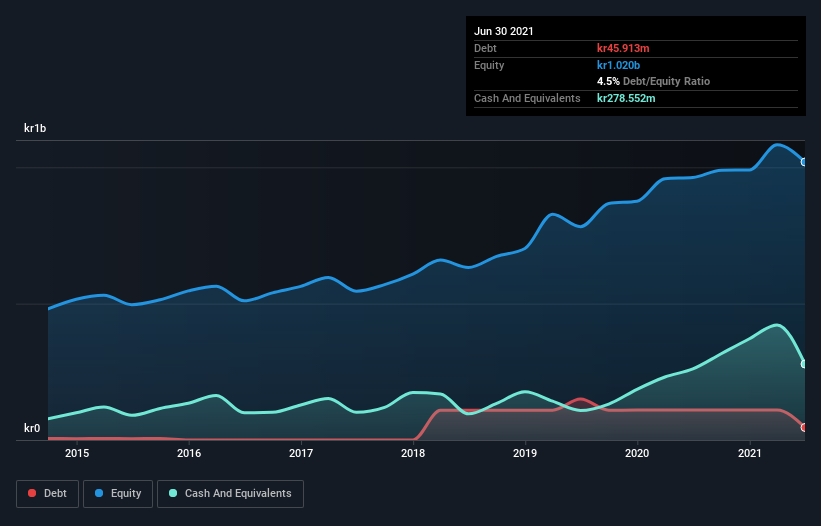The image size is (821, 526).
Task: Click the 4.5% Debt/Equity Ratio text
Action: 653,82
